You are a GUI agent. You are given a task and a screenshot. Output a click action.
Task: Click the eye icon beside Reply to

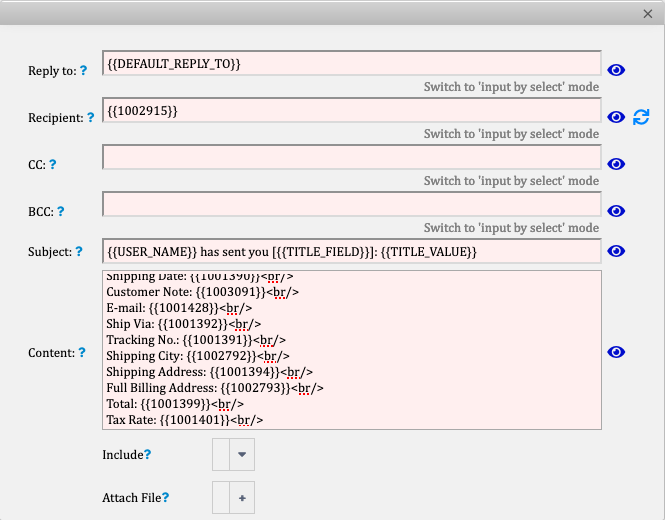(616, 70)
